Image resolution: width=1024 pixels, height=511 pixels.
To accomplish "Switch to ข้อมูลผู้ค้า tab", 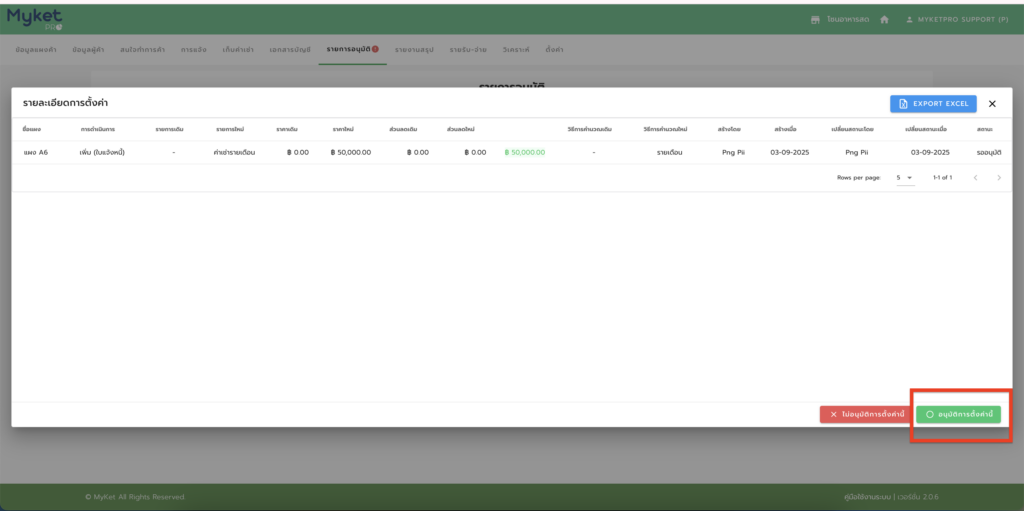I will (88, 50).
